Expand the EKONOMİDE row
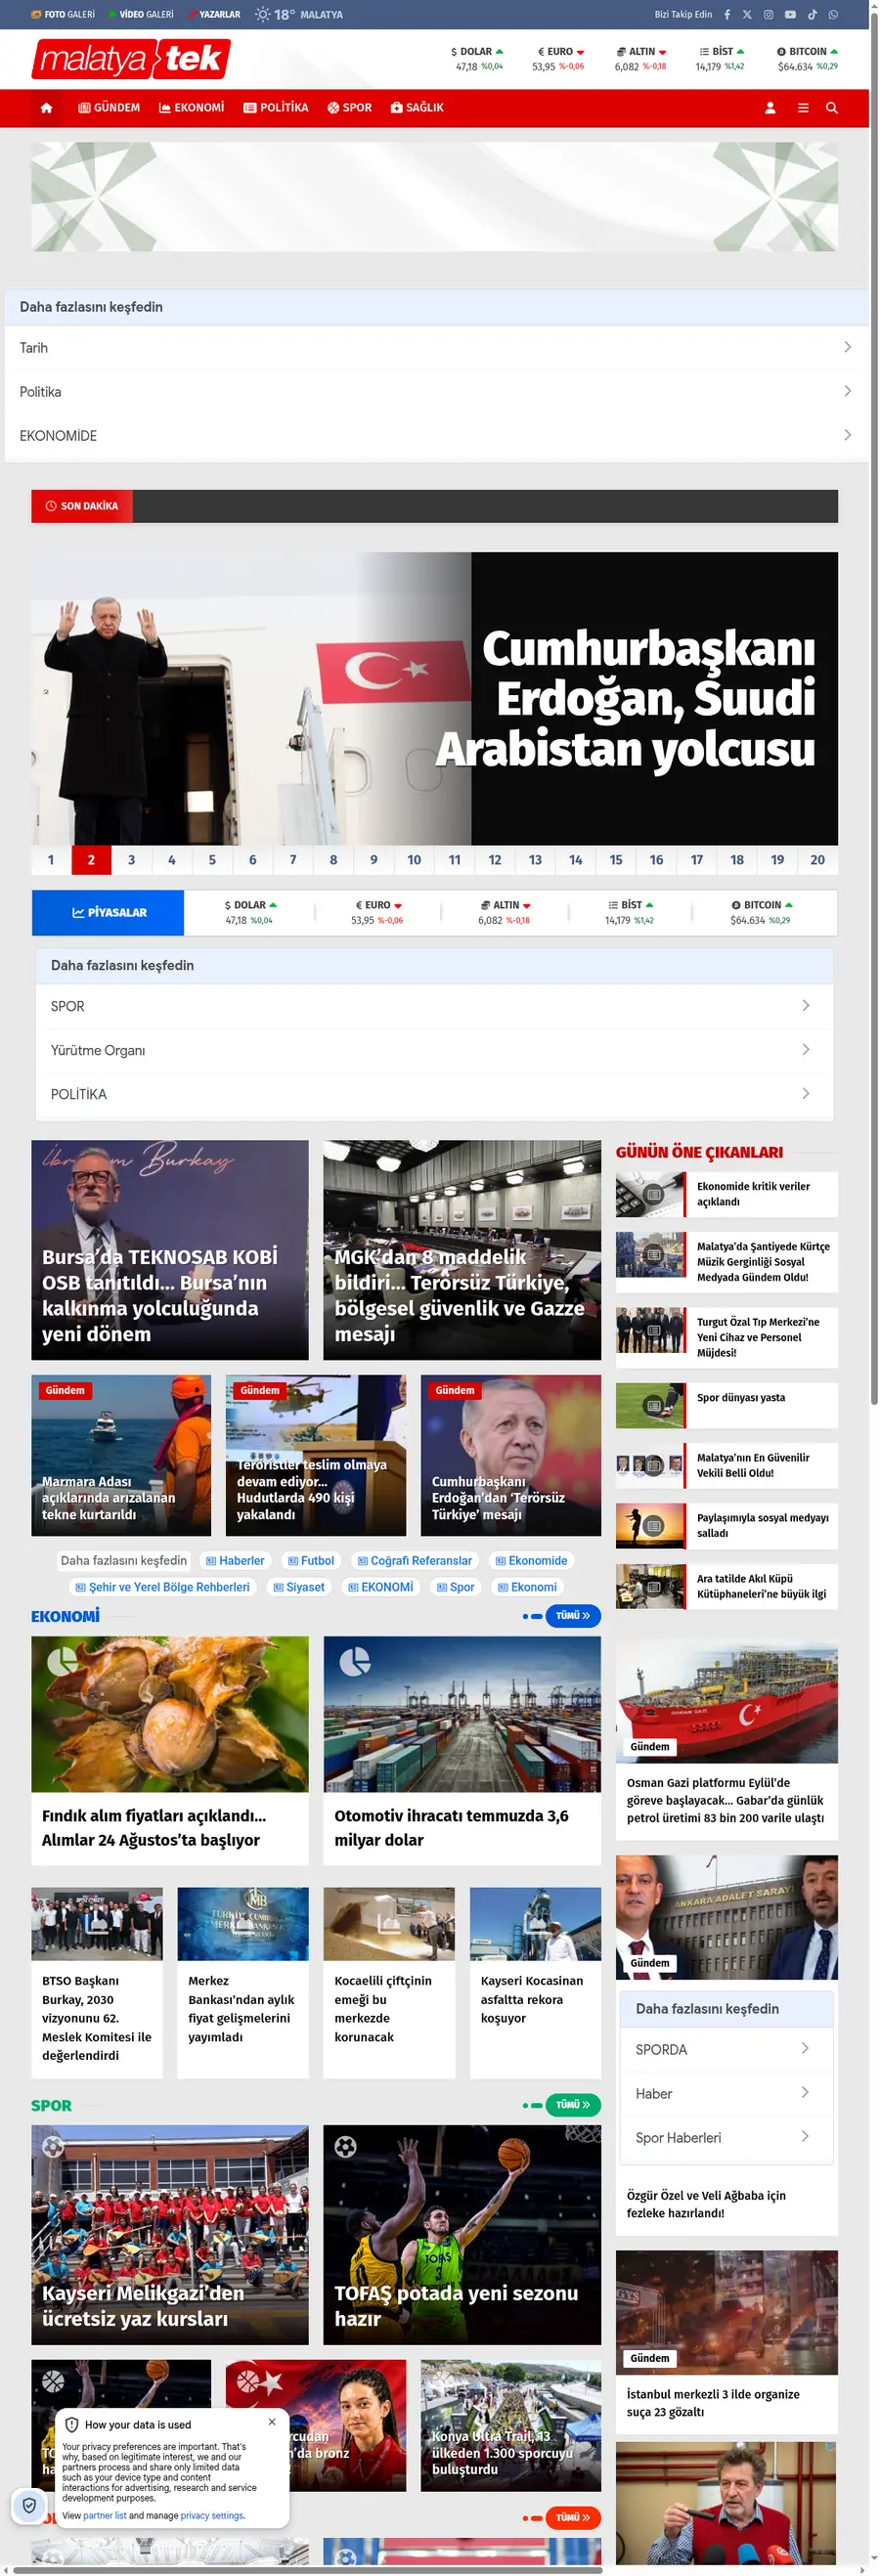880x2576 pixels. (x=436, y=436)
